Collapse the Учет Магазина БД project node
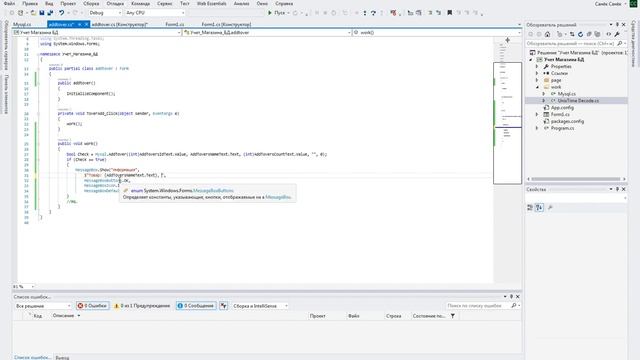This screenshot has height=360, width=640. pyautogui.click(x=531, y=60)
